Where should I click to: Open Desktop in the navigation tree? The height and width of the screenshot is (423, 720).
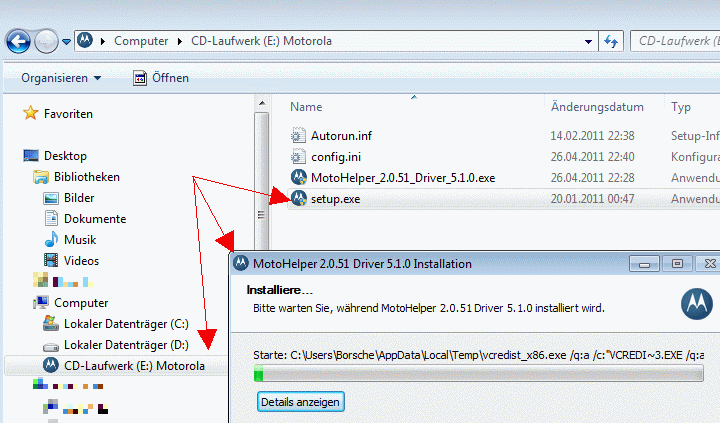pyautogui.click(x=65, y=156)
